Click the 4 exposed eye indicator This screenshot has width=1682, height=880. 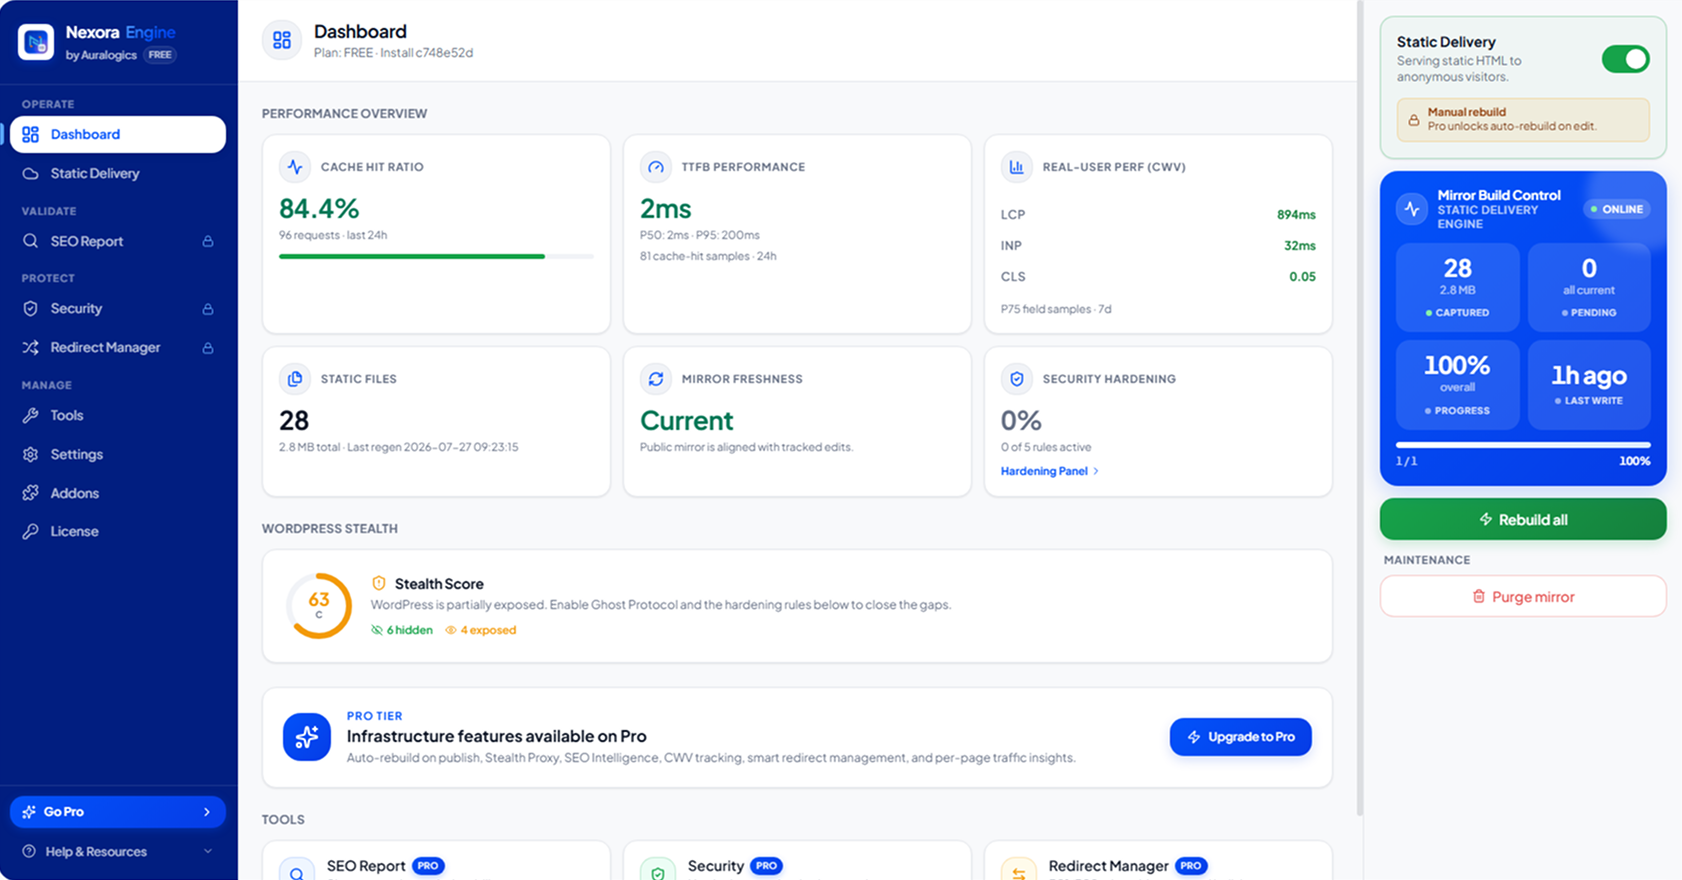pyautogui.click(x=481, y=630)
